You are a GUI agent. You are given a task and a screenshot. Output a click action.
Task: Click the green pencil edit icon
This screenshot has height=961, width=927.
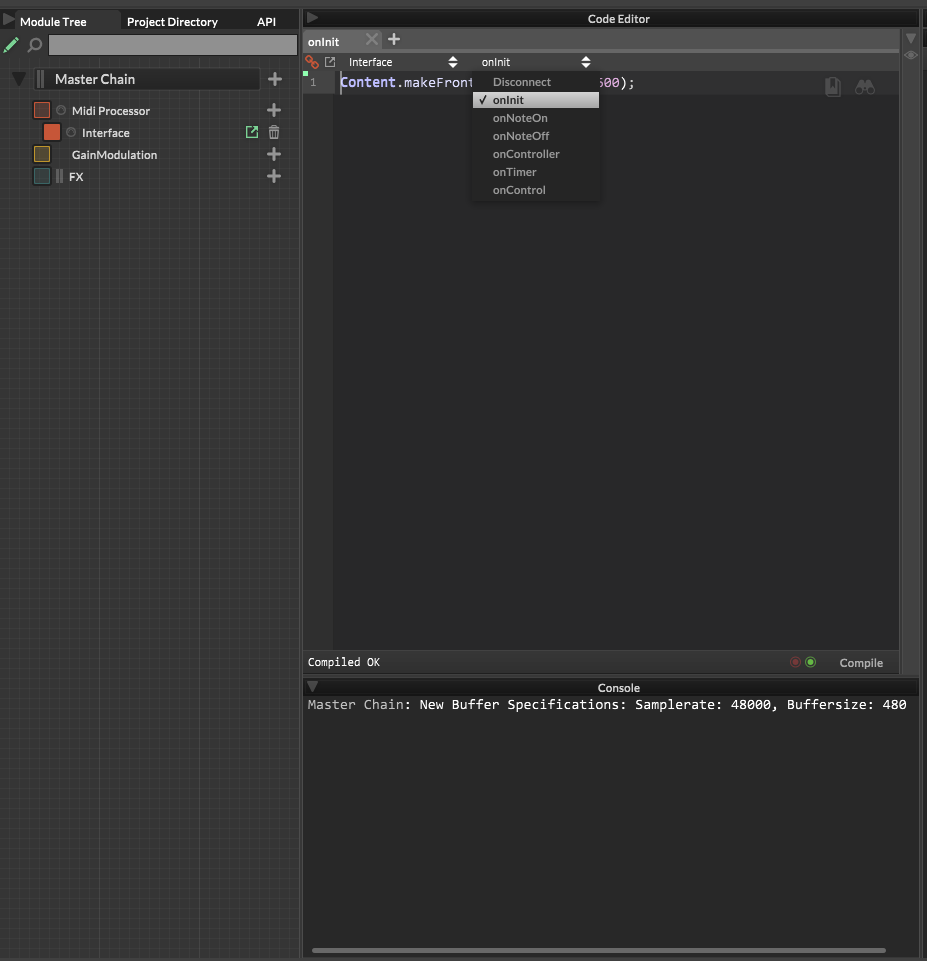pos(11,45)
